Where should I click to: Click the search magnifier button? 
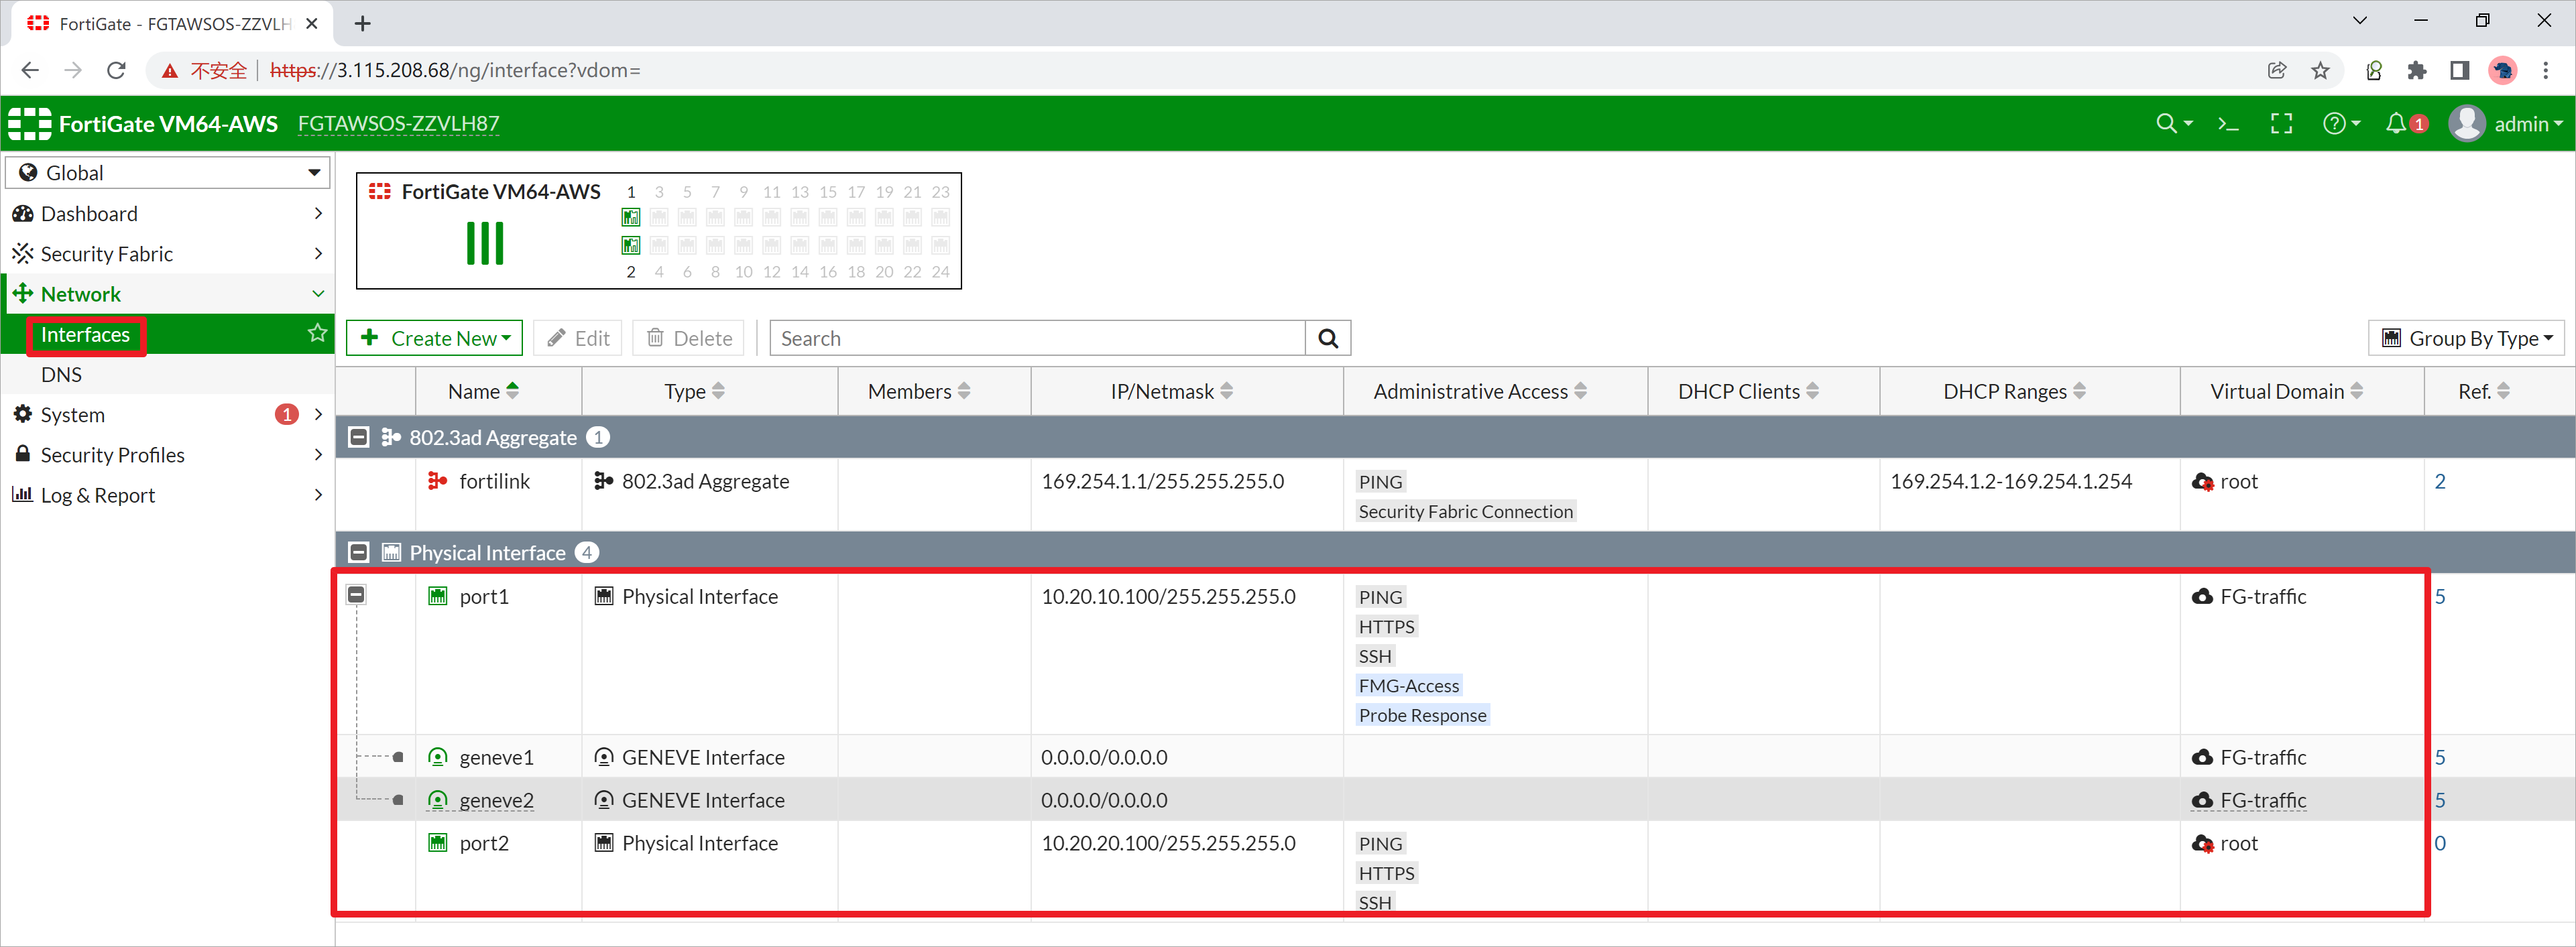(1327, 338)
